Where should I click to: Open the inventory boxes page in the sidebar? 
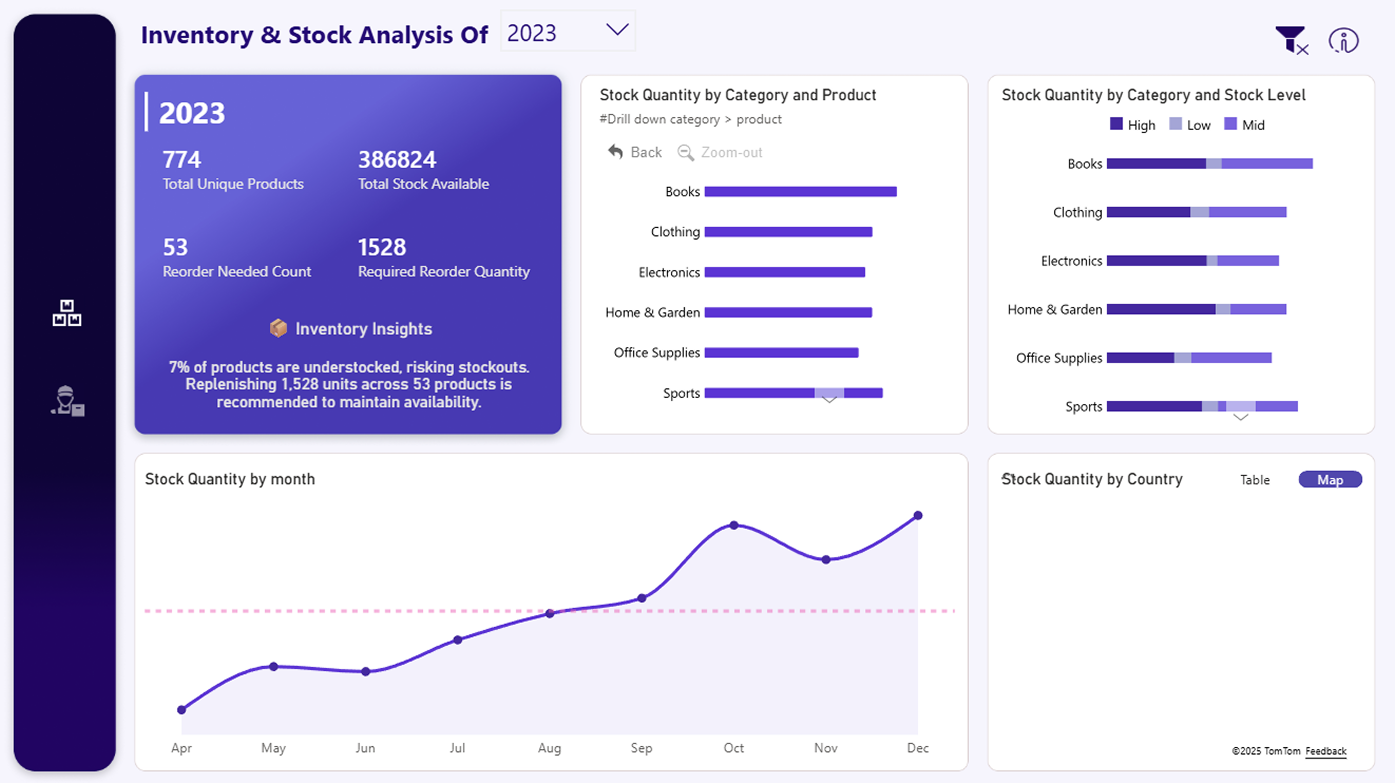[x=67, y=314]
